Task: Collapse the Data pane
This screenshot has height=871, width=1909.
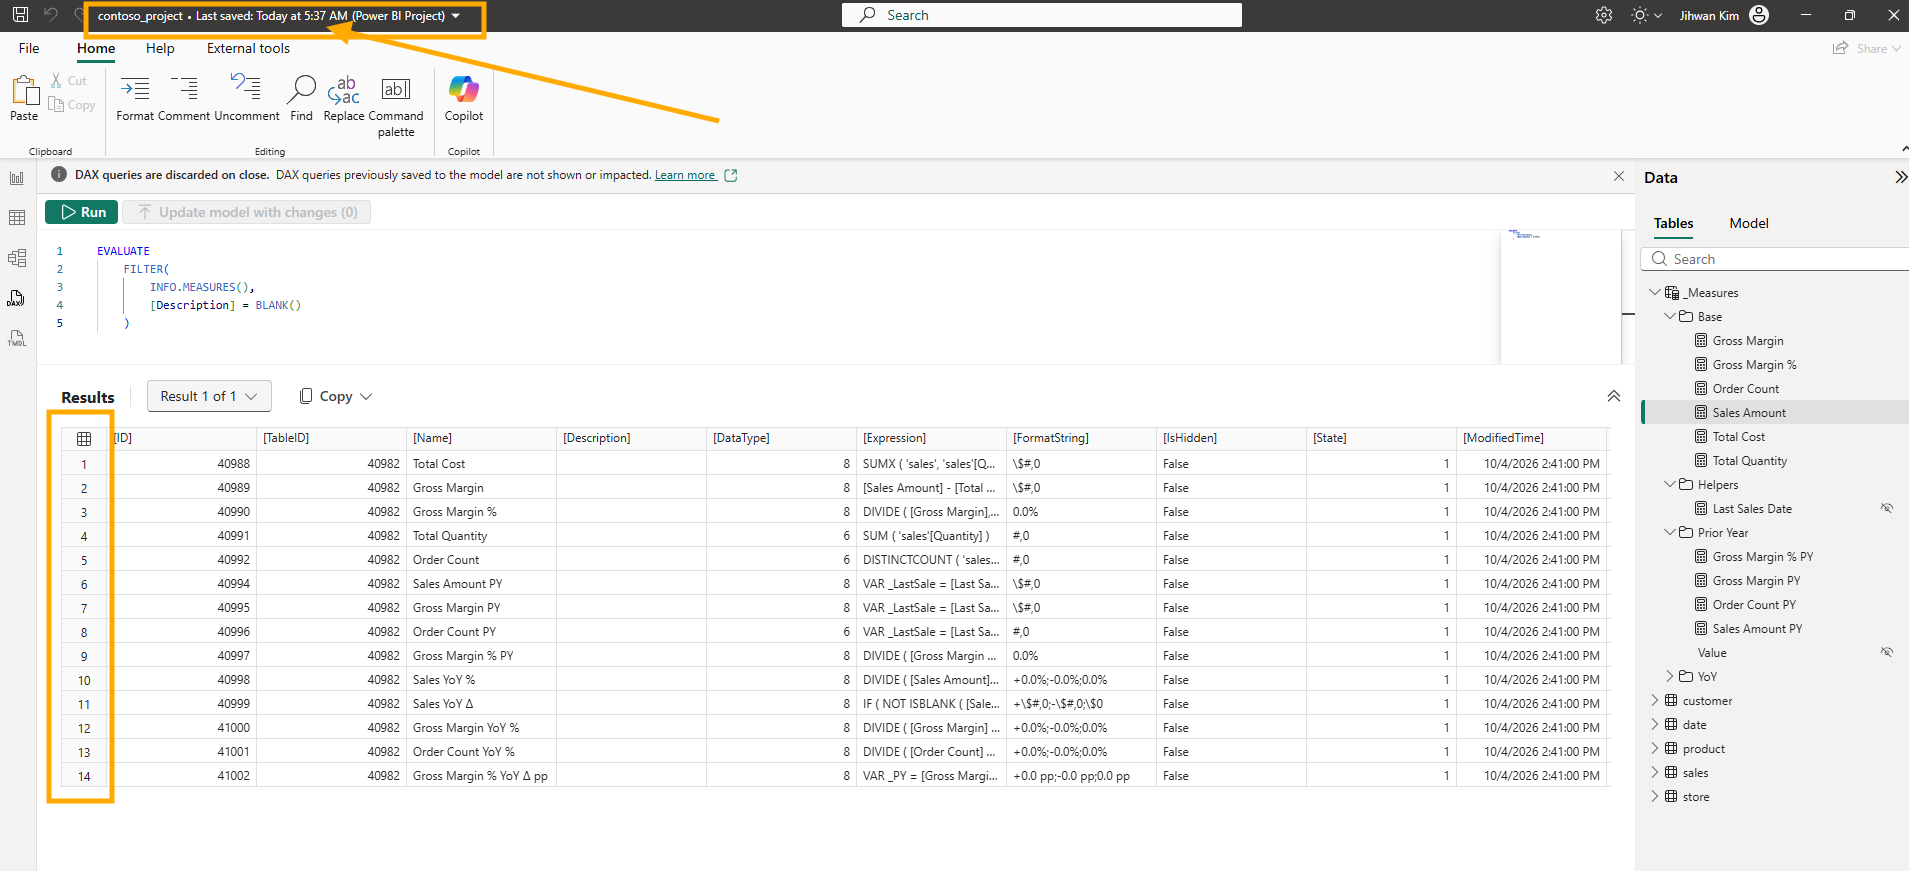Action: (1900, 177)
